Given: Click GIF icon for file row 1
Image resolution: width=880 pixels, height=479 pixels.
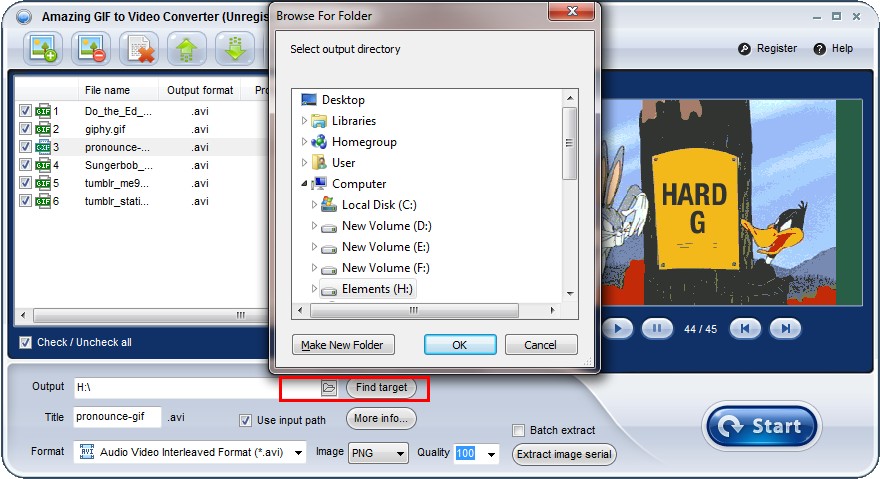Looking at the screenshot, I should [43, 111].
